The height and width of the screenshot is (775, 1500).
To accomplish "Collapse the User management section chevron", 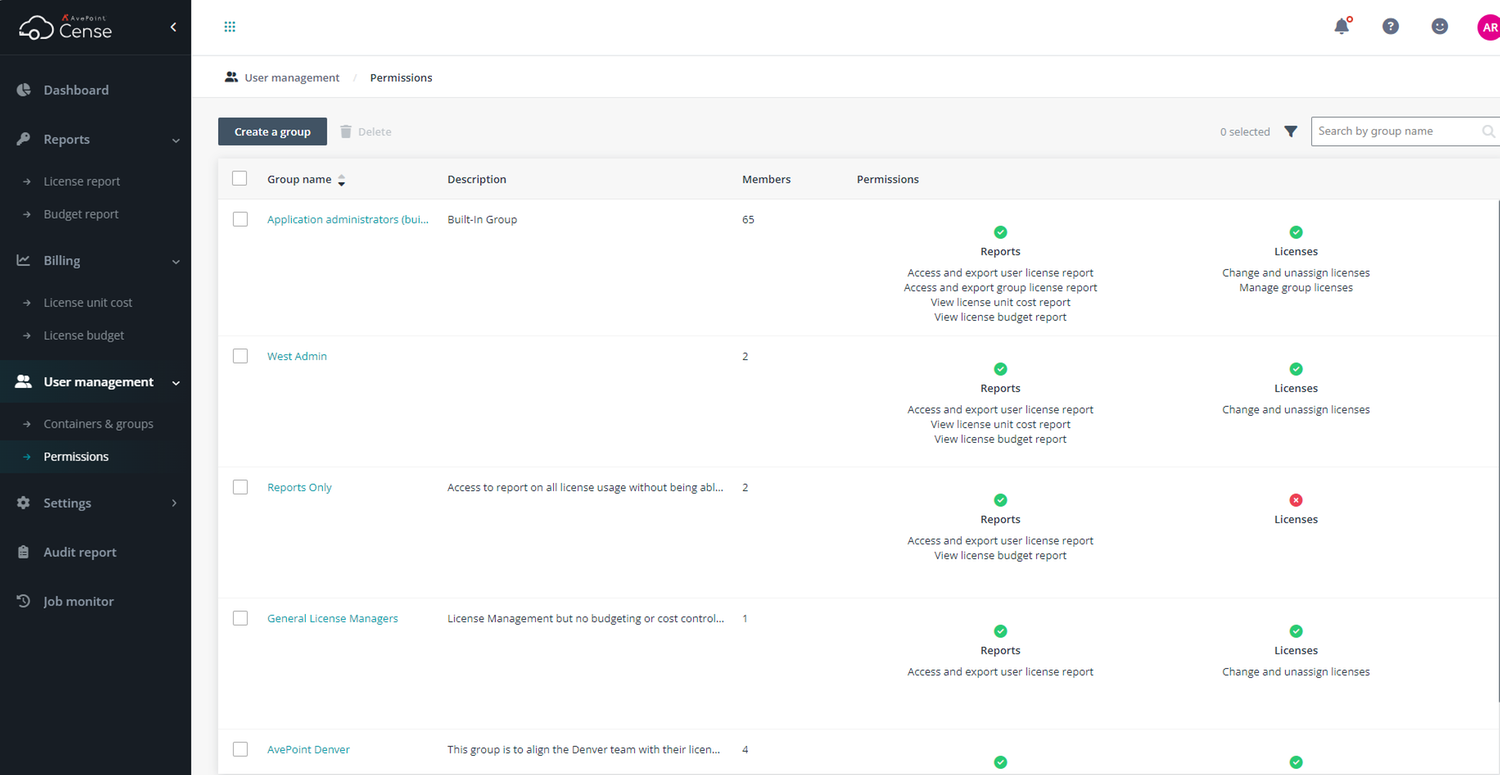I will (x=176, y=383).
